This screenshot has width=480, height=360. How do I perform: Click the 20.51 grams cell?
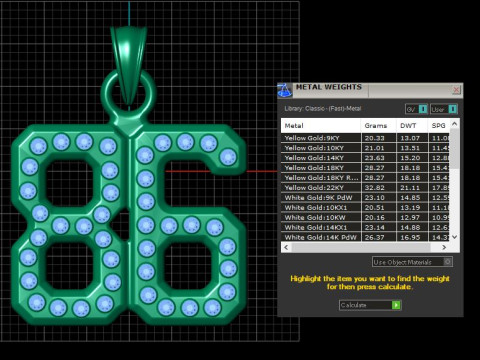point(379,208)
